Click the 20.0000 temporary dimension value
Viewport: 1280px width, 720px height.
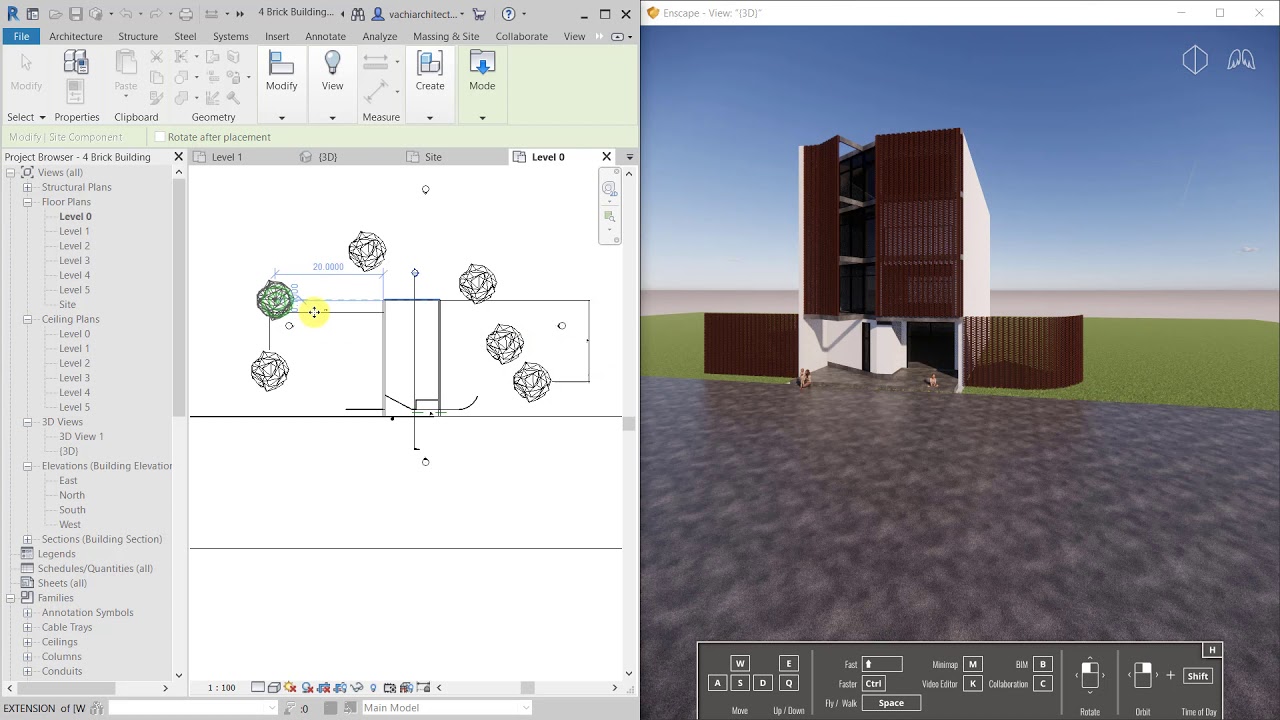(328, 267)
